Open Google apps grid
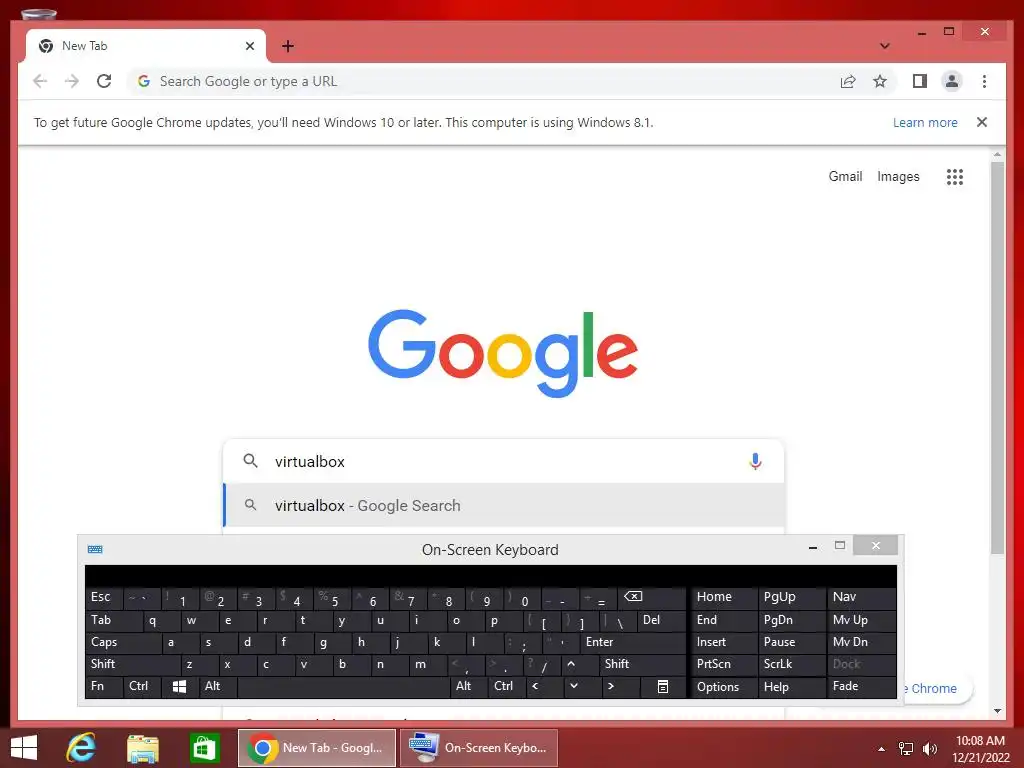The height and width of the screenshot is (768, 1024). pyautogui.click(x=955, y=176)
